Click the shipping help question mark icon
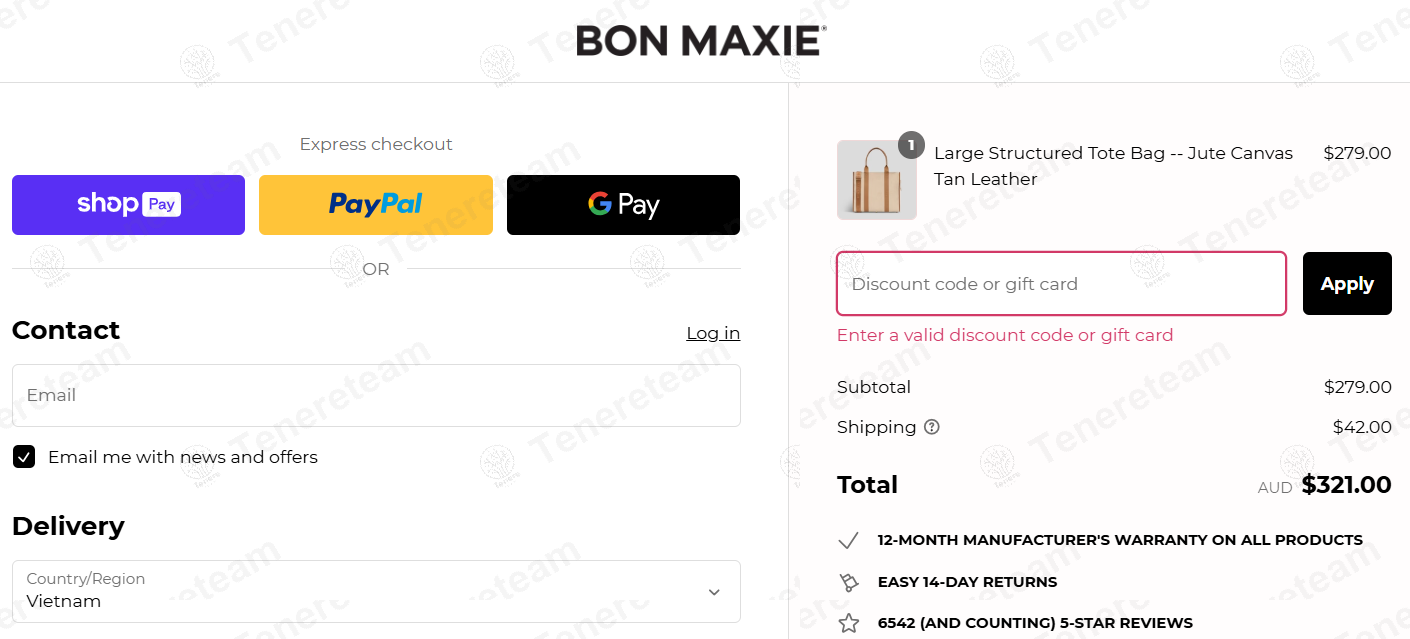The width and height of the screenshot is (1410, 639). coord(932,427)
